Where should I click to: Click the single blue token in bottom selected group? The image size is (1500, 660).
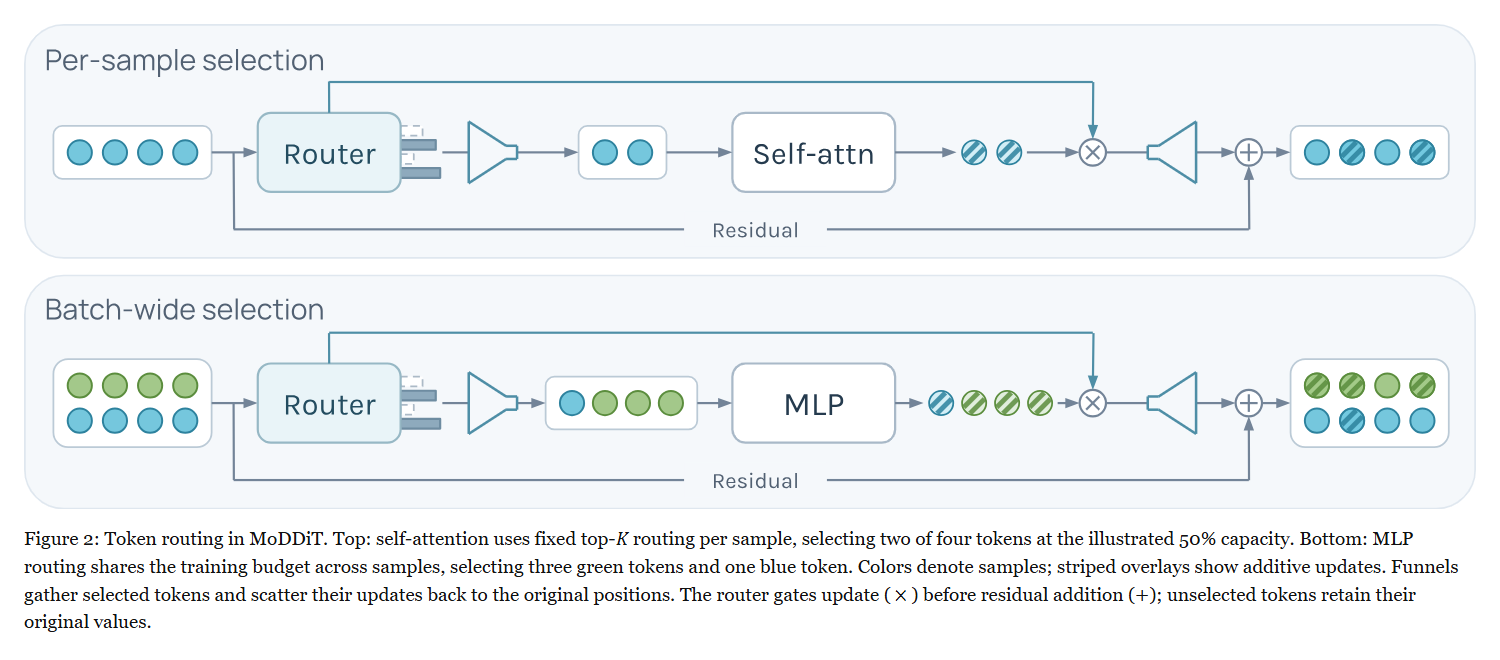(x=572, y=404)
